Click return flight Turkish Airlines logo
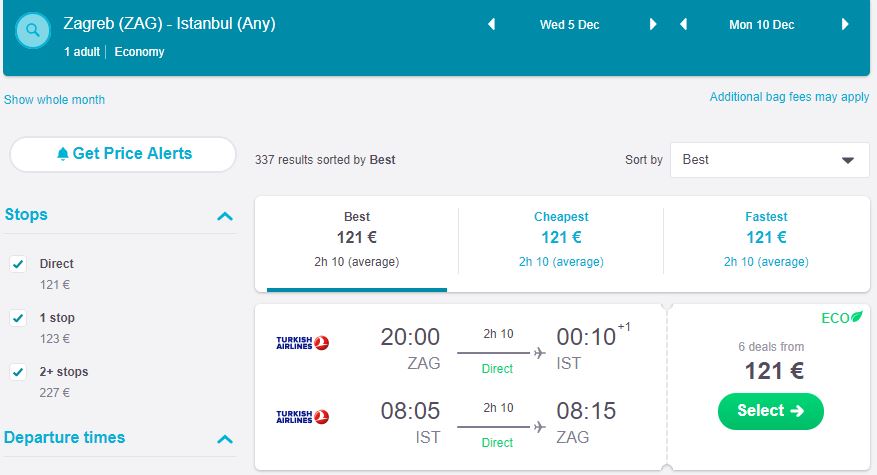 click(x=303, y=416)
